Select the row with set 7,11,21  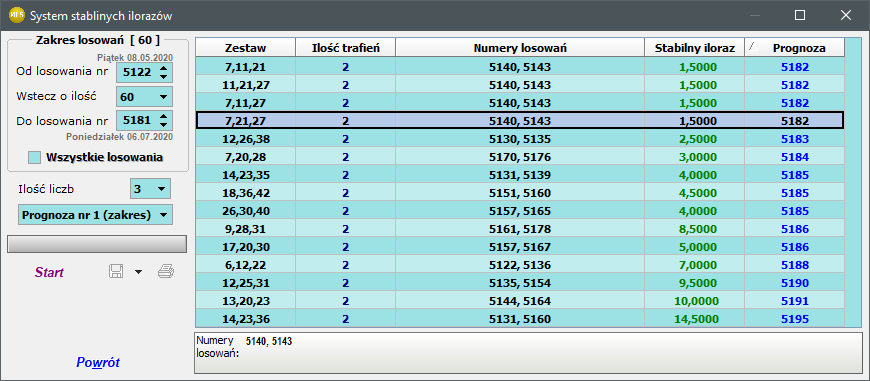(520, 67)
